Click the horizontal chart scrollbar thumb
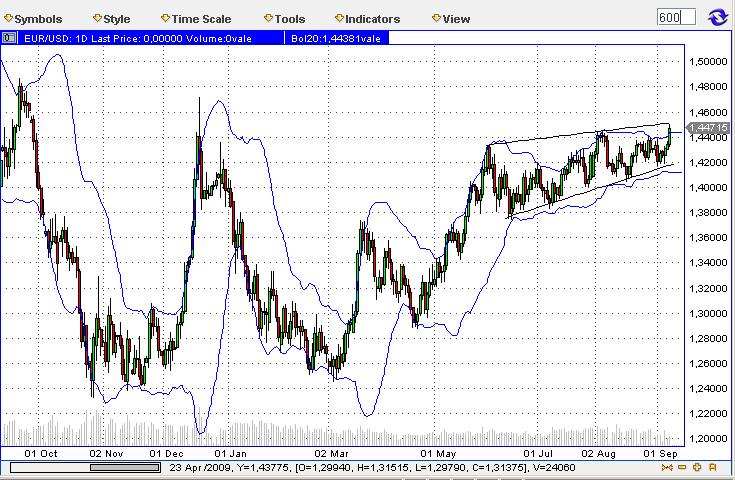The width and height of the screenshot is (735, 480). click(125, 467)
